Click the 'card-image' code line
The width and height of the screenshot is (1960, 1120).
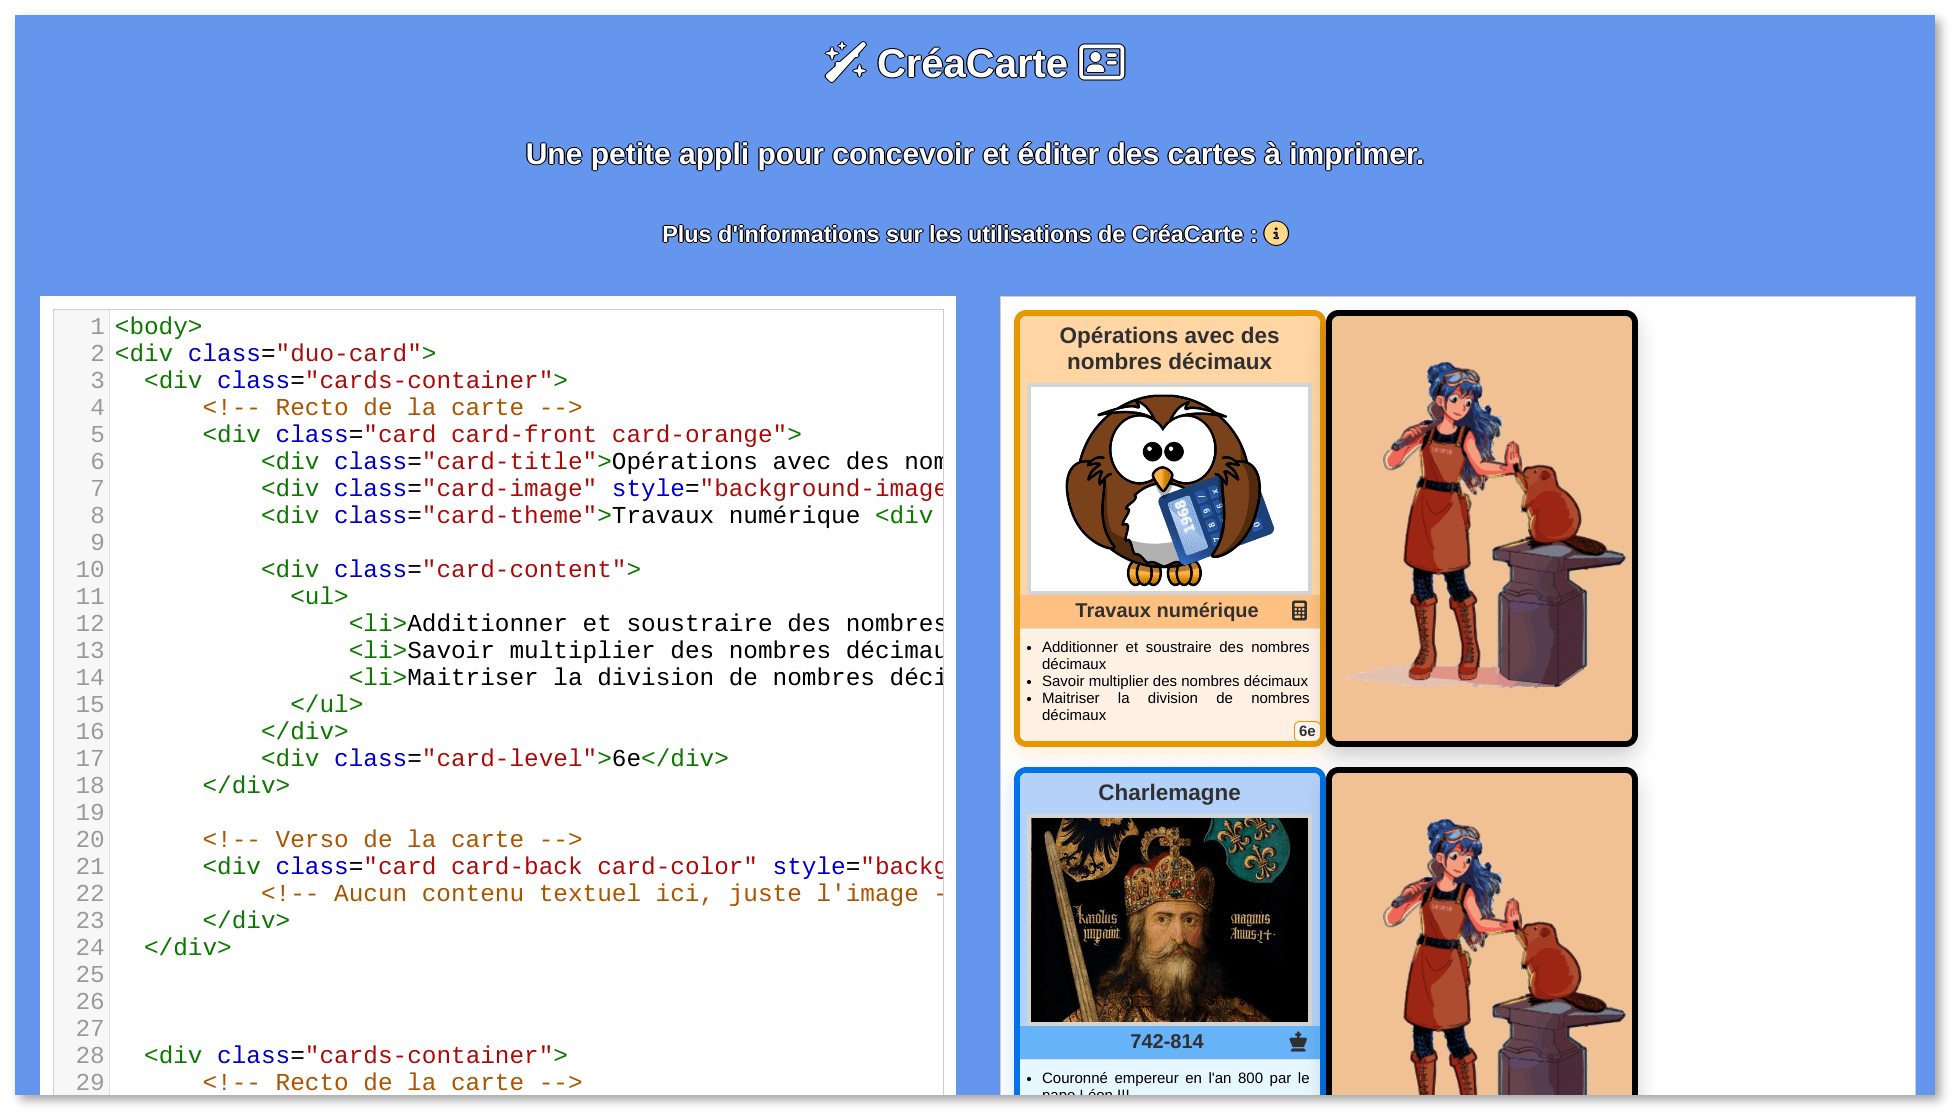click(x=602, y=489)
